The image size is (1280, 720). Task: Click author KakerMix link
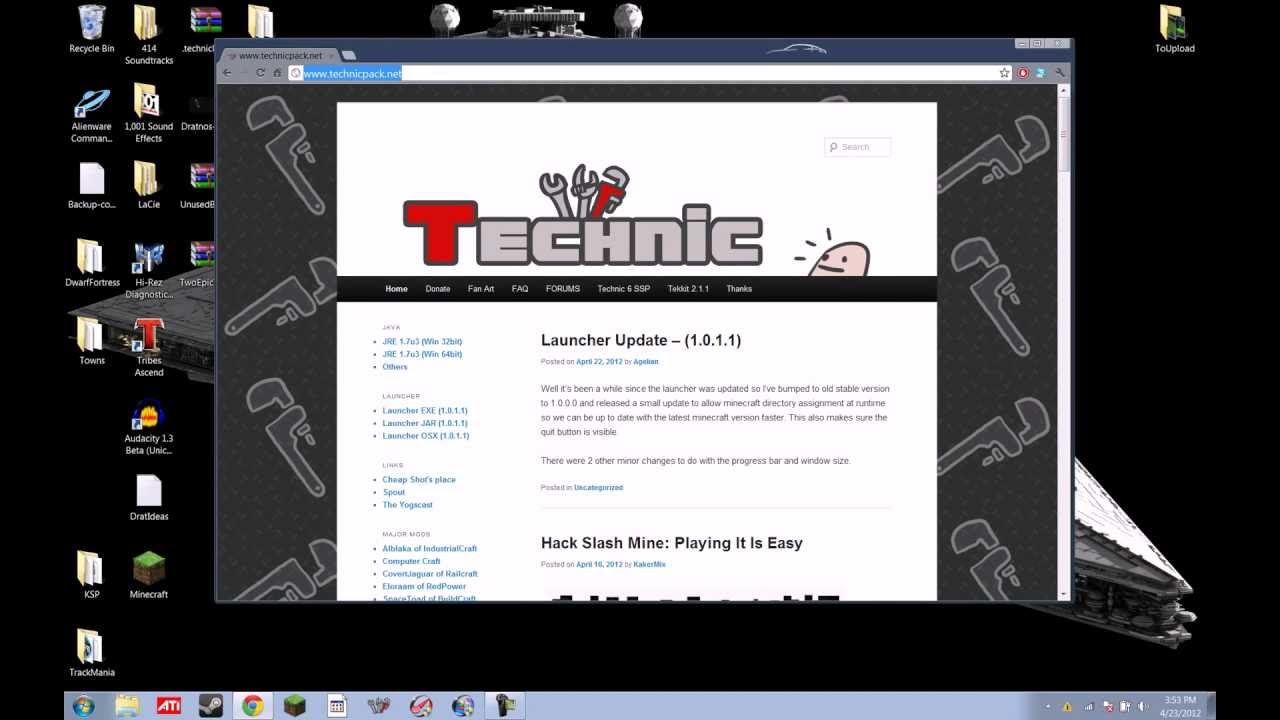(649, 565)
